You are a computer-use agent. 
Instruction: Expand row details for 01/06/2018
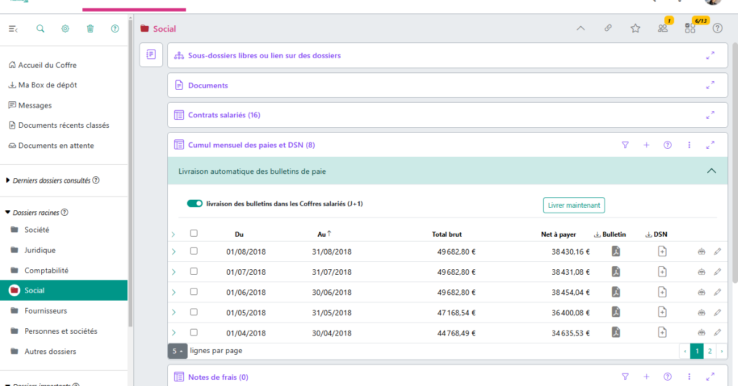pos(174,292)
